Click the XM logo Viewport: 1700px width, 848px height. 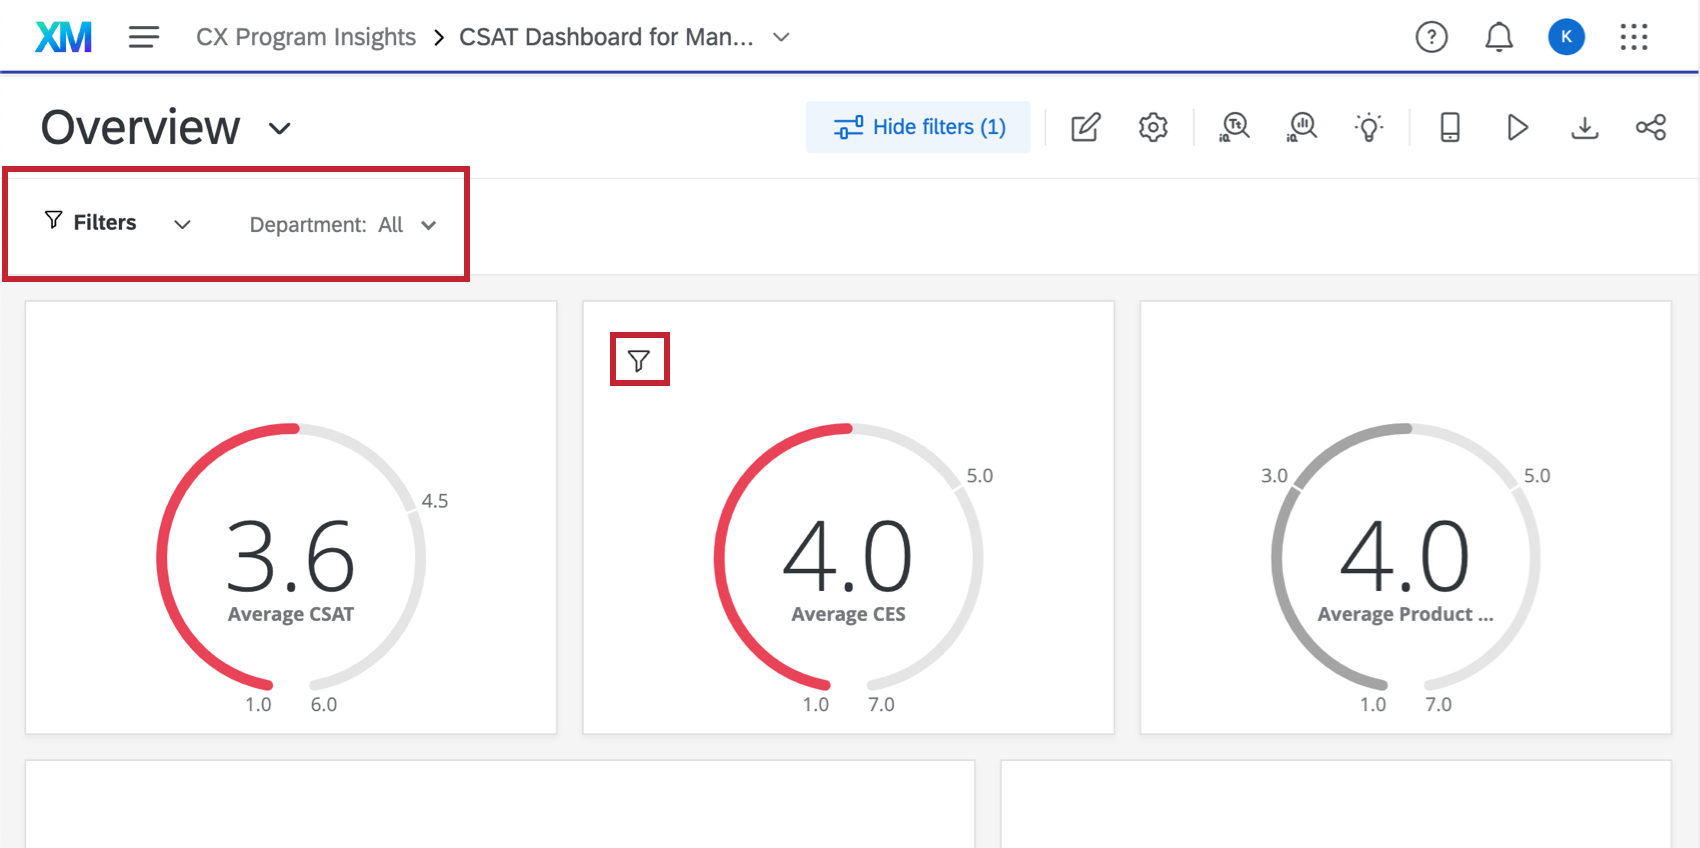(x=63, y=37)
